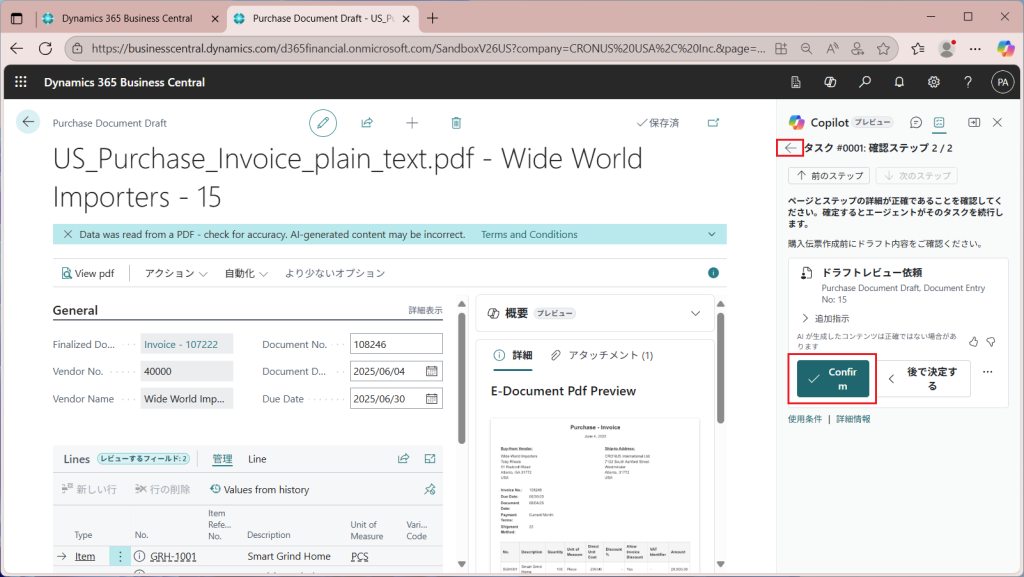Give thumbs down to the draft review request
Image resolution: width=1024 pixels, height=577 pixels.
(x=991, y=341)
